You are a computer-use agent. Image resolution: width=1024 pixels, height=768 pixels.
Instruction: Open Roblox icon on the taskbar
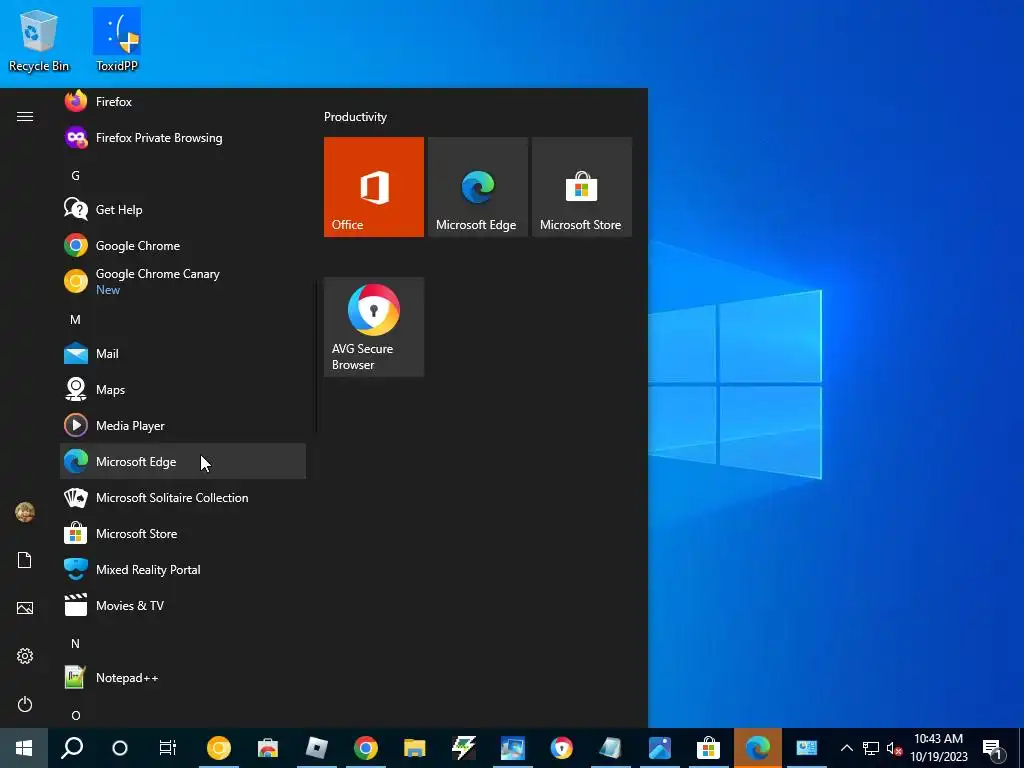(317, 748)
